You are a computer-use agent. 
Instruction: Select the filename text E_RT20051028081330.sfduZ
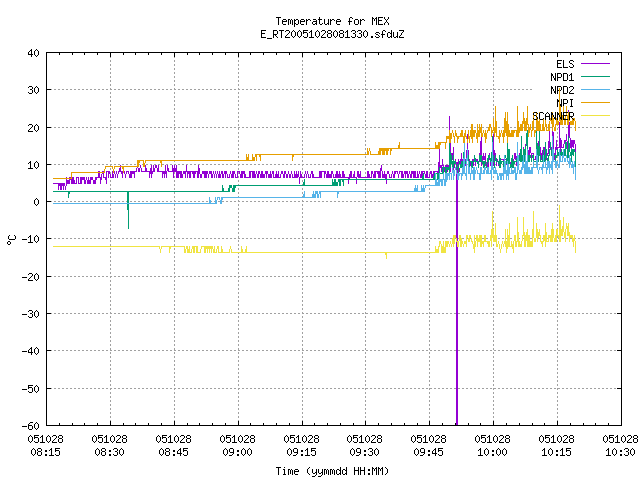(332, 34)
